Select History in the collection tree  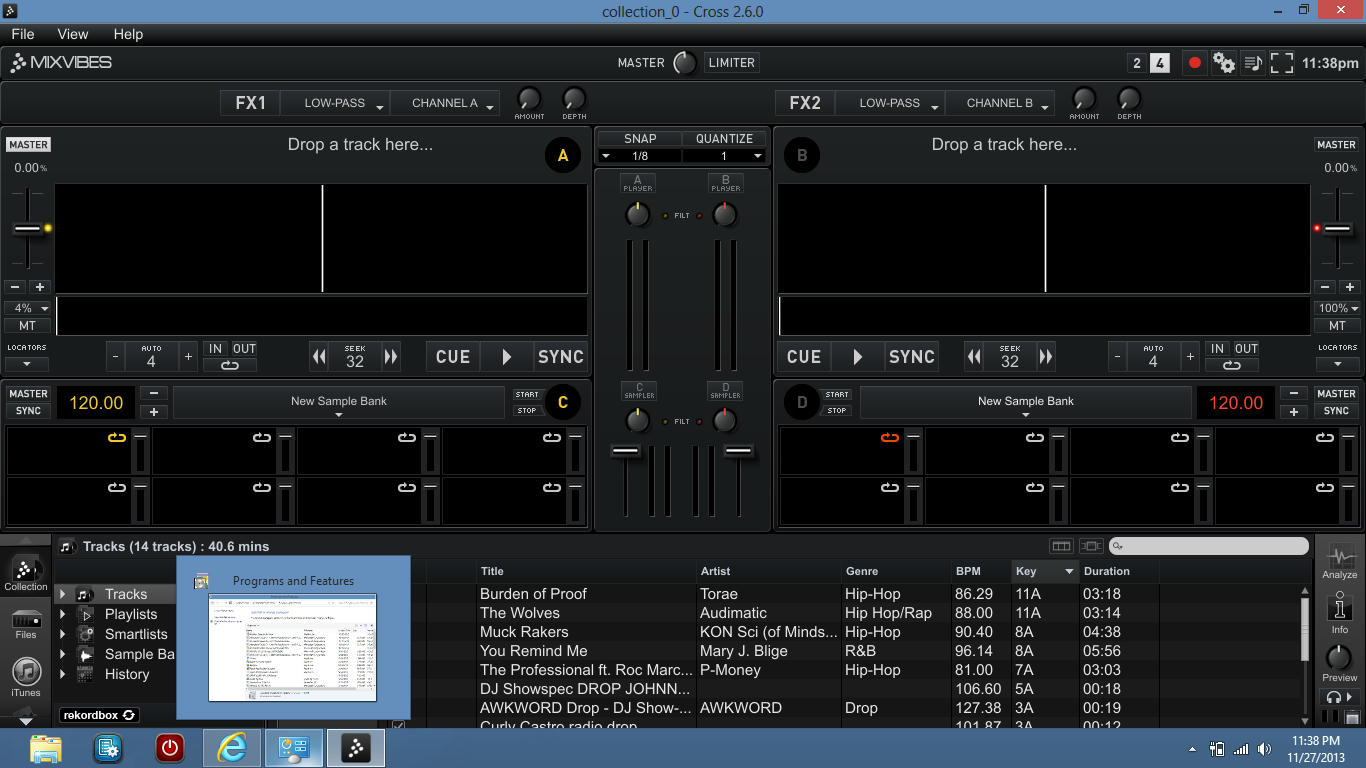click(x=127, y=674)
